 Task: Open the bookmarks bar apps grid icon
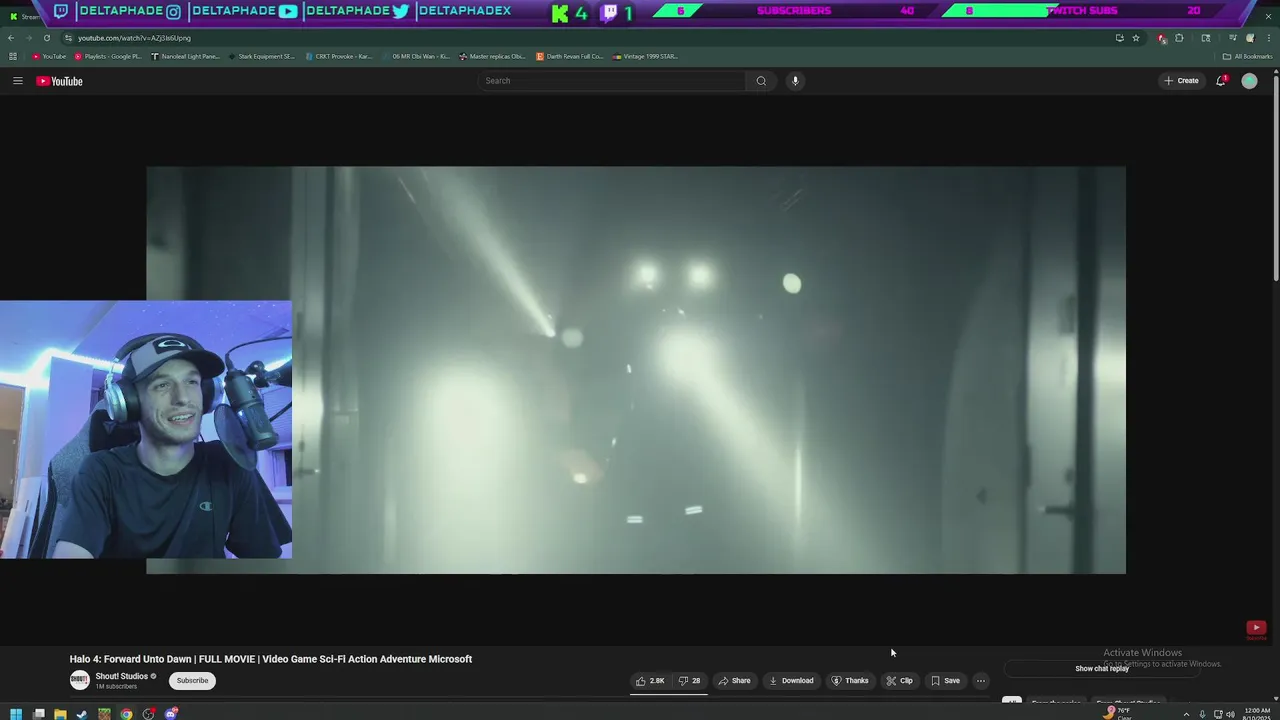pos(12,56)
